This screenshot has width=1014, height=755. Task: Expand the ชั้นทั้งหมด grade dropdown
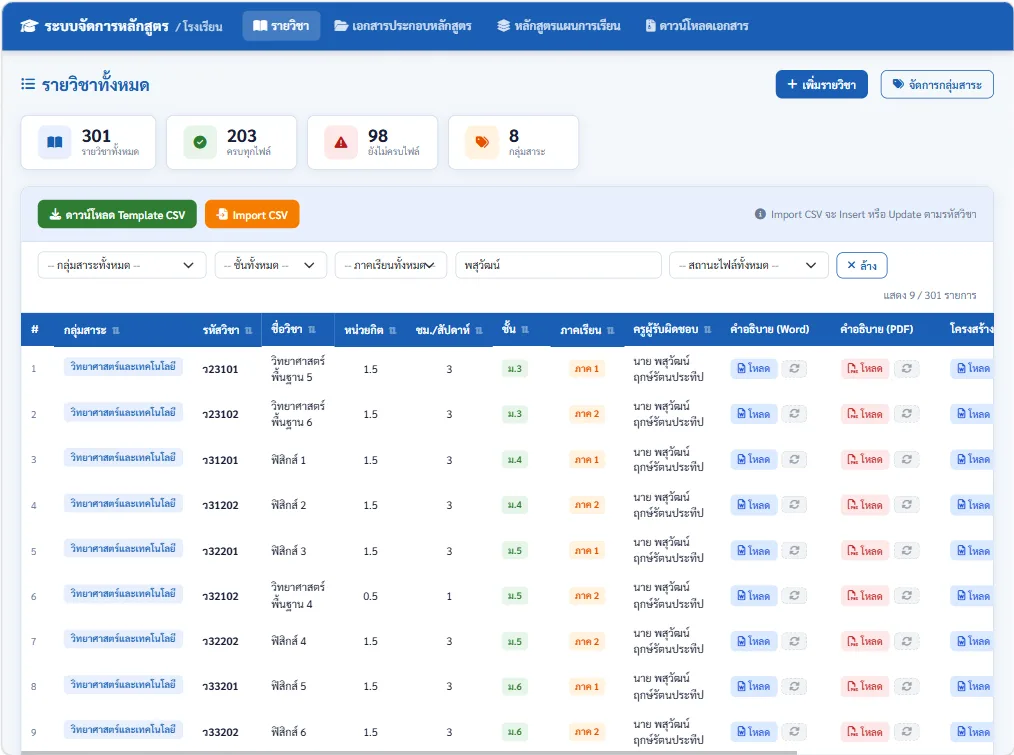click(x=270, y=265)
